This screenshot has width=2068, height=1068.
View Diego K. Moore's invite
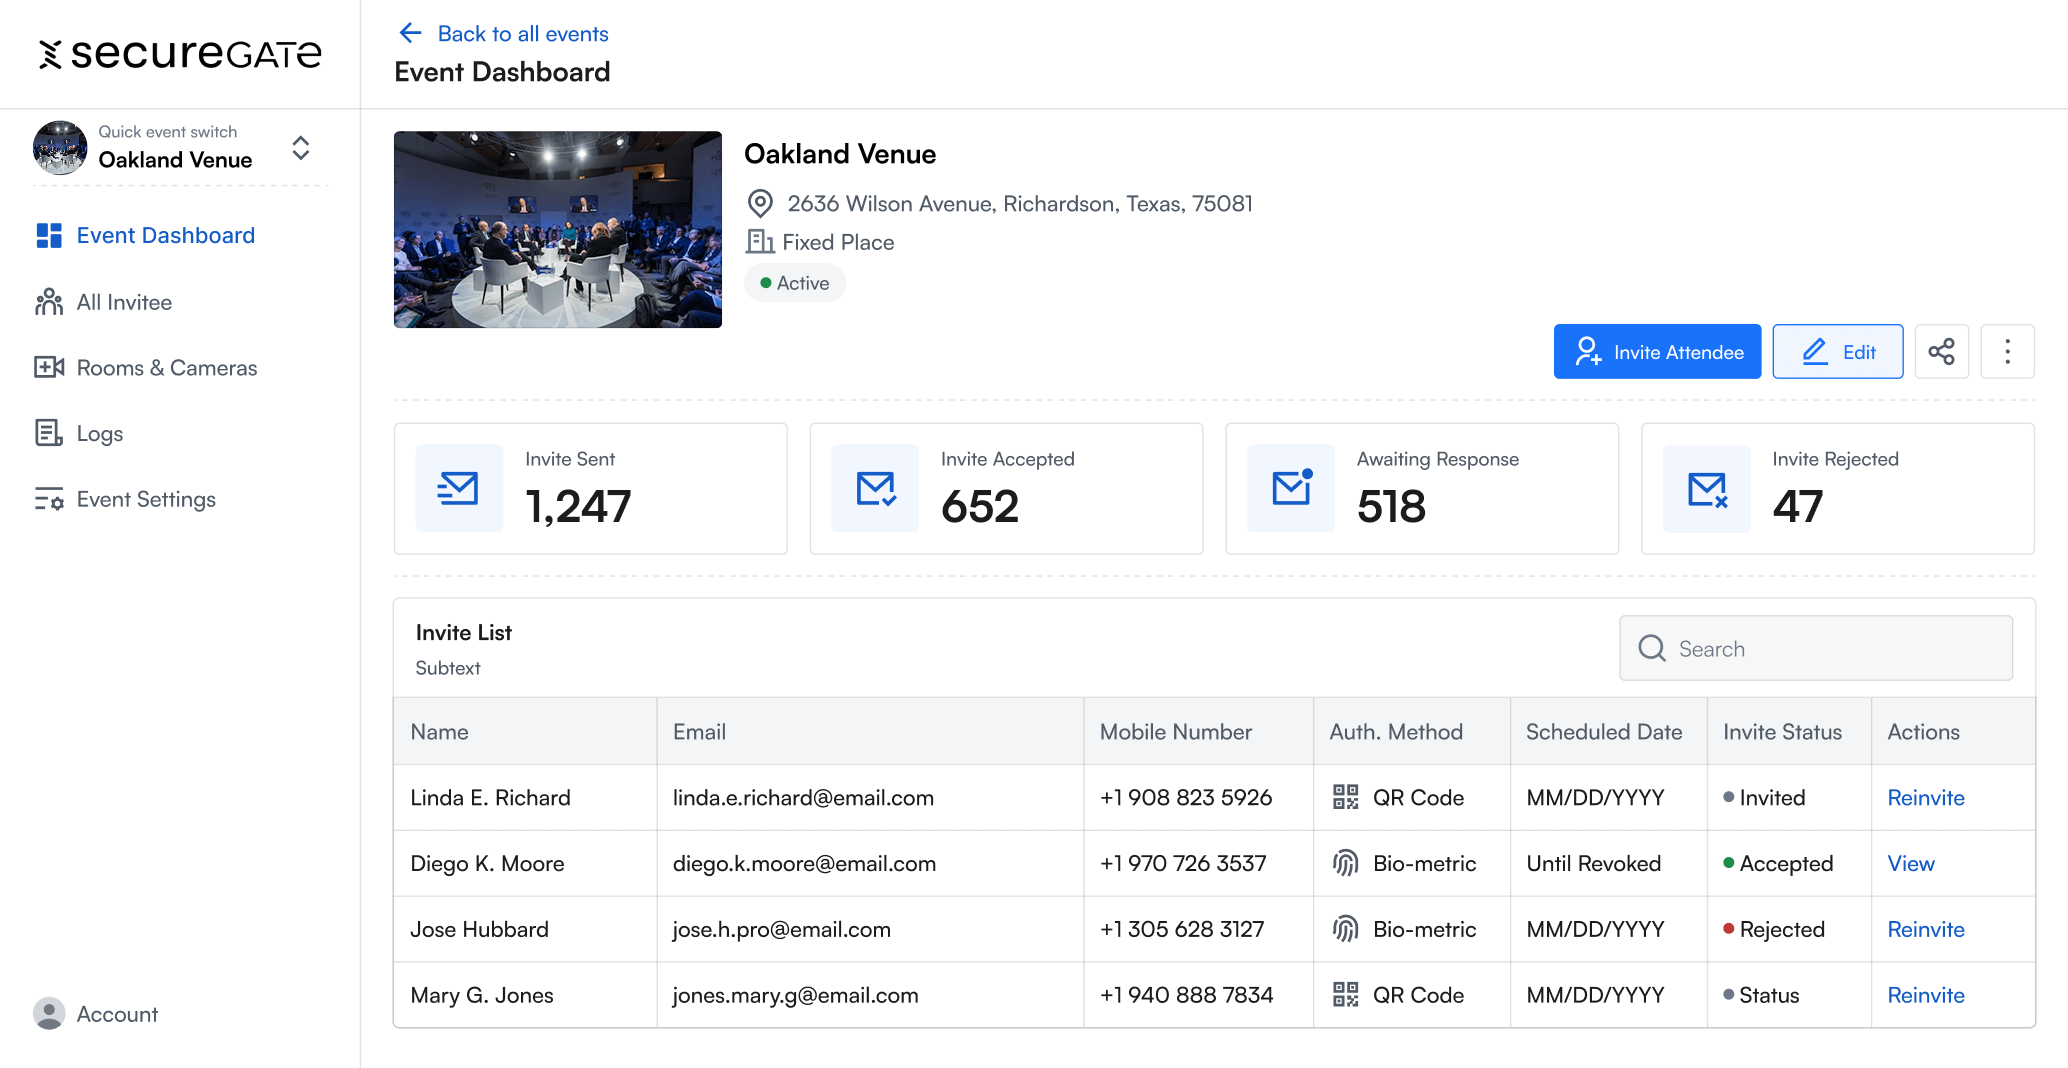pyautogui.click(x=1911, y=864)
